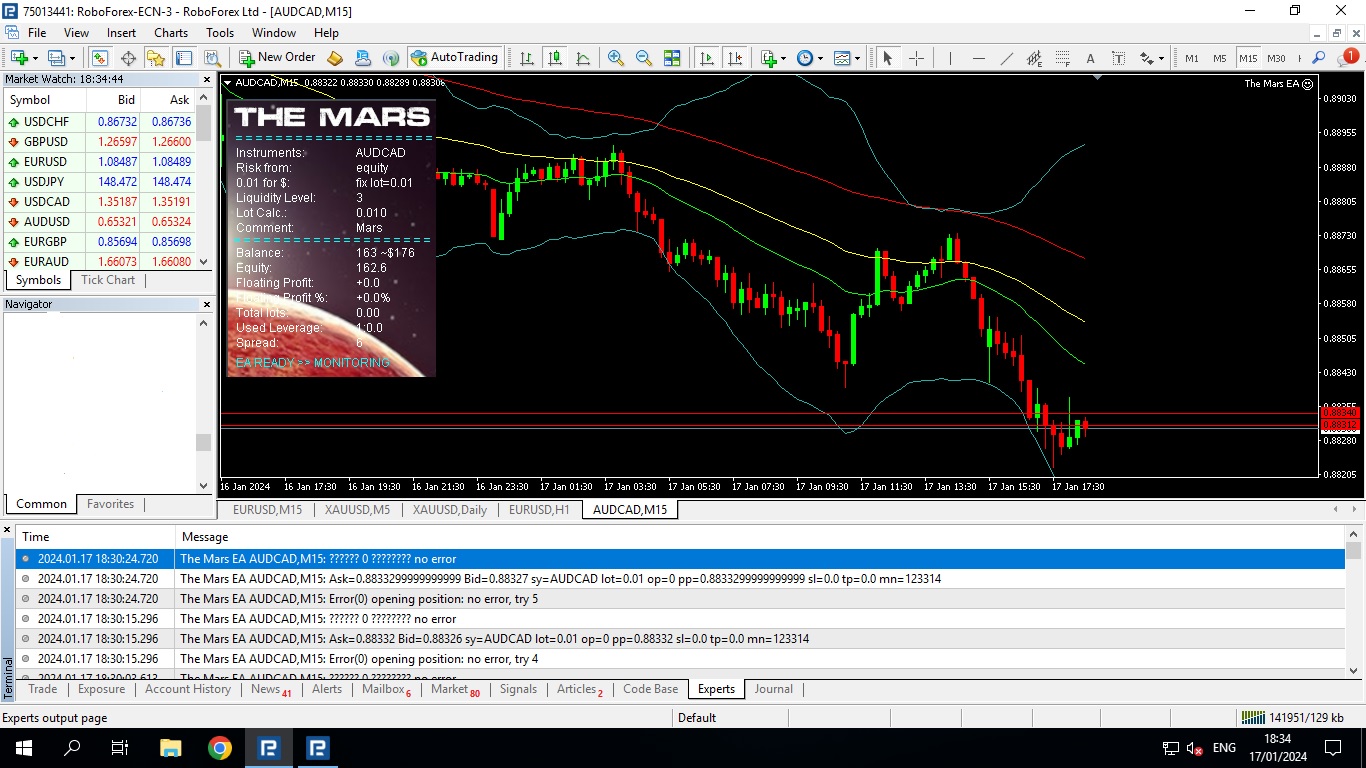Zoom out on the chart
The width and height of the screenshot is (1366, 768).
coord(644,58)
